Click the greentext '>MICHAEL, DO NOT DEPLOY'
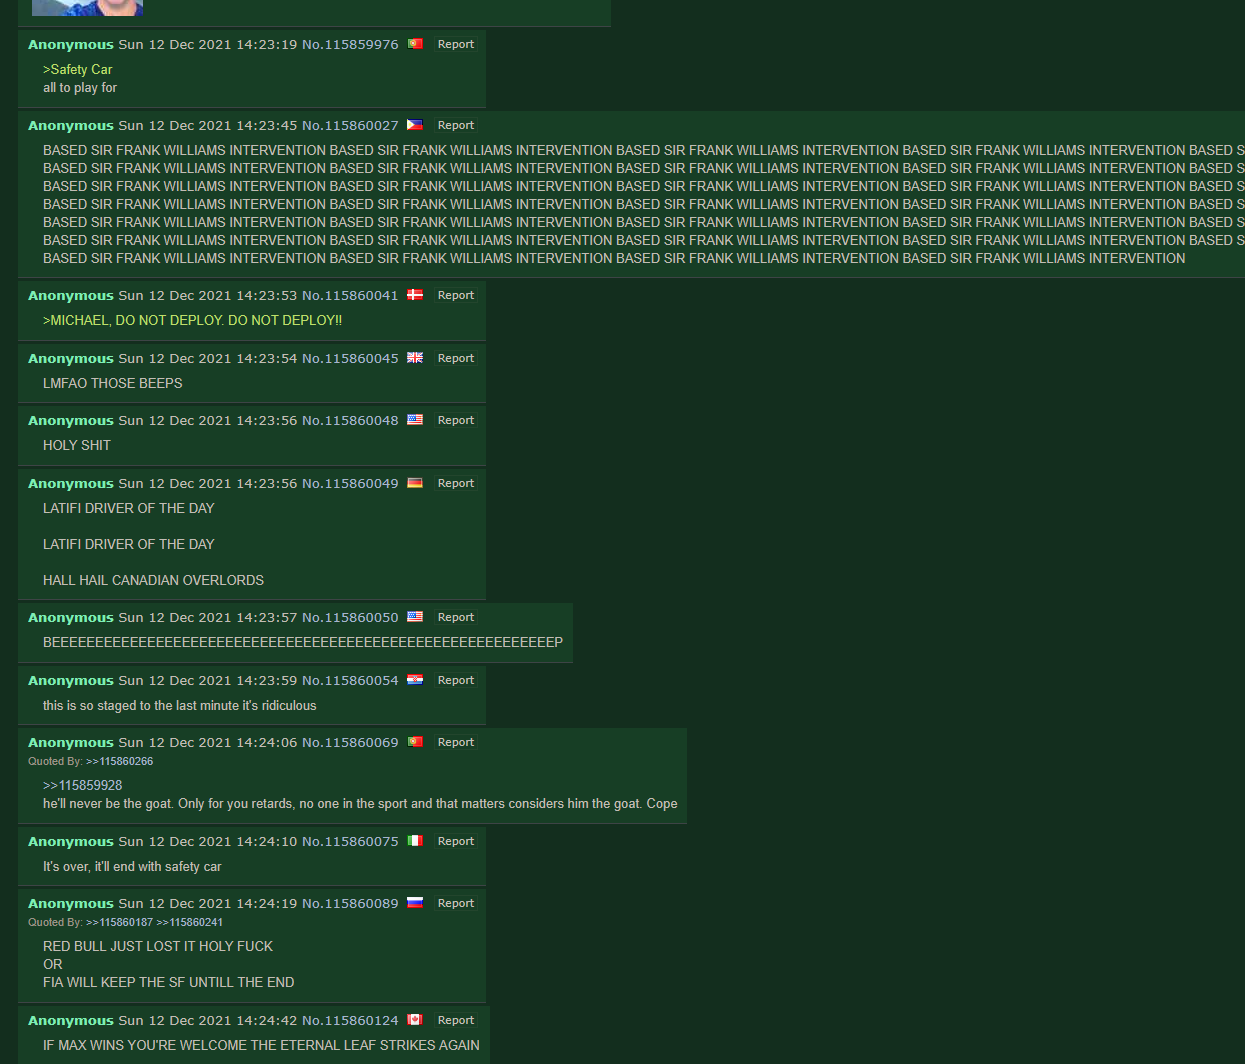Image resolution: width=1245 pixels, height=1064 pixels. [192, 320]
